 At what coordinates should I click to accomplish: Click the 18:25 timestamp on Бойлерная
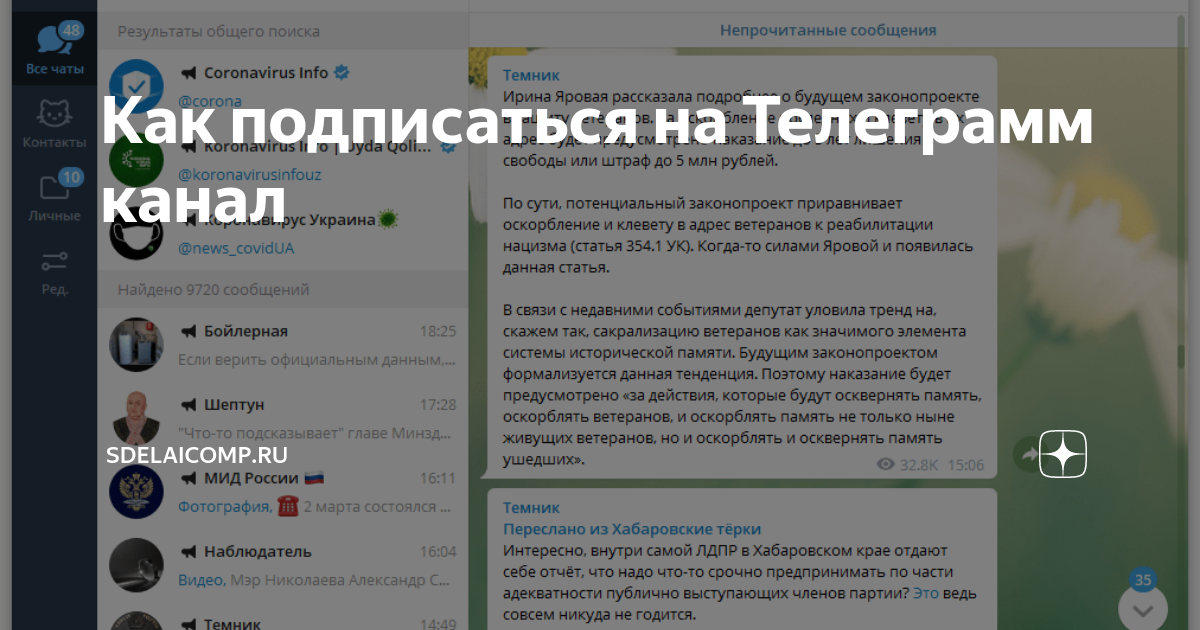pyautogui.click(x=438, y=332)
